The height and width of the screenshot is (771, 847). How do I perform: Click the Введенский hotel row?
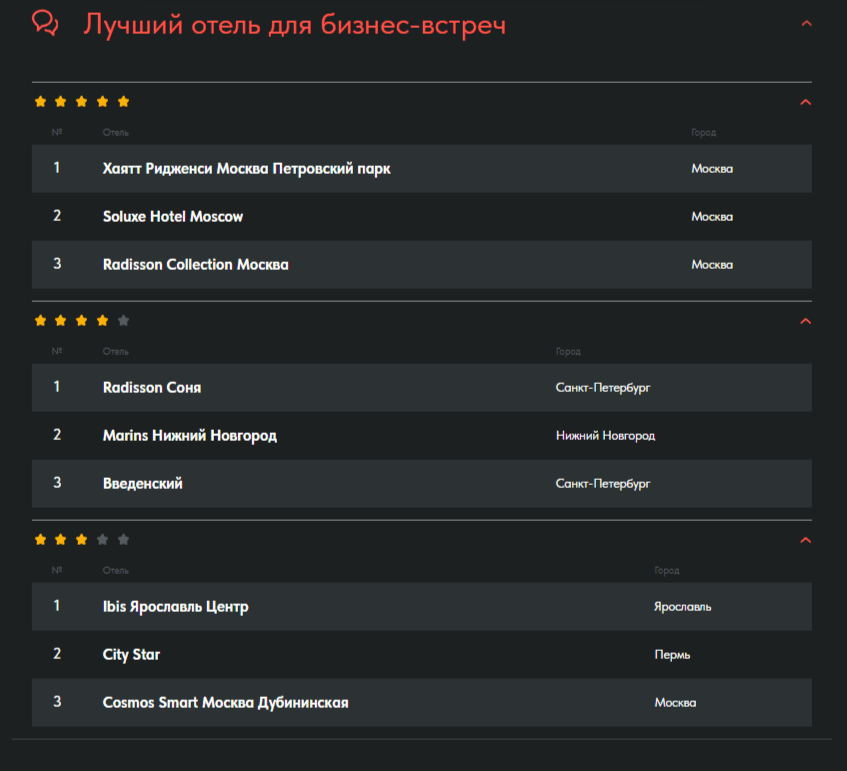(421, 484)
